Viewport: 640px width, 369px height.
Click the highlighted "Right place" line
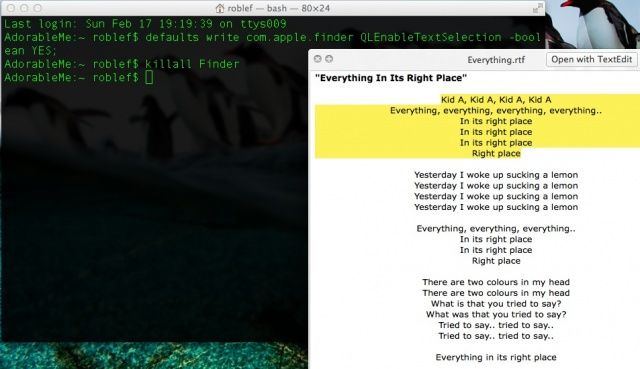[496, 153]
